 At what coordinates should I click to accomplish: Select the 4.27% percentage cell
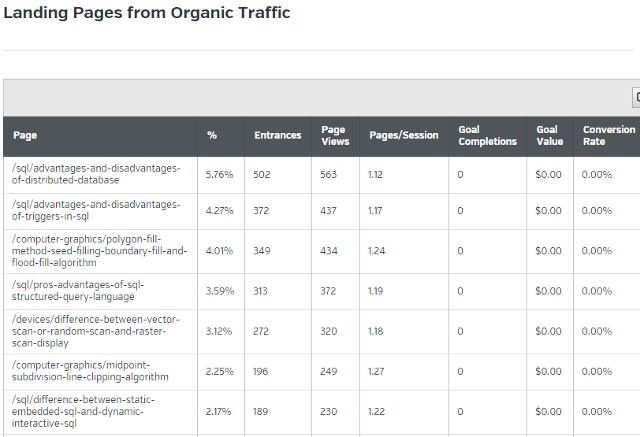(x=220, y=211)
